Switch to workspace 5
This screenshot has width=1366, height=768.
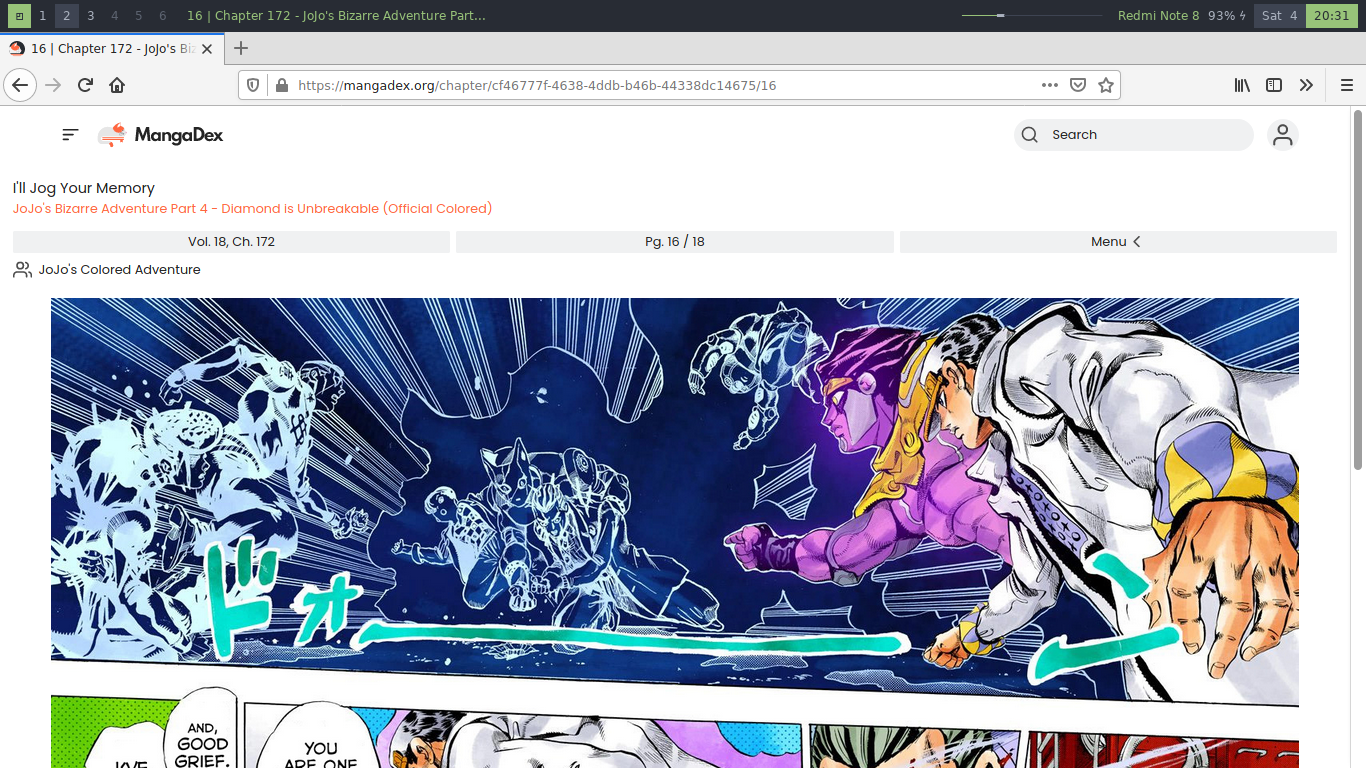138,16
